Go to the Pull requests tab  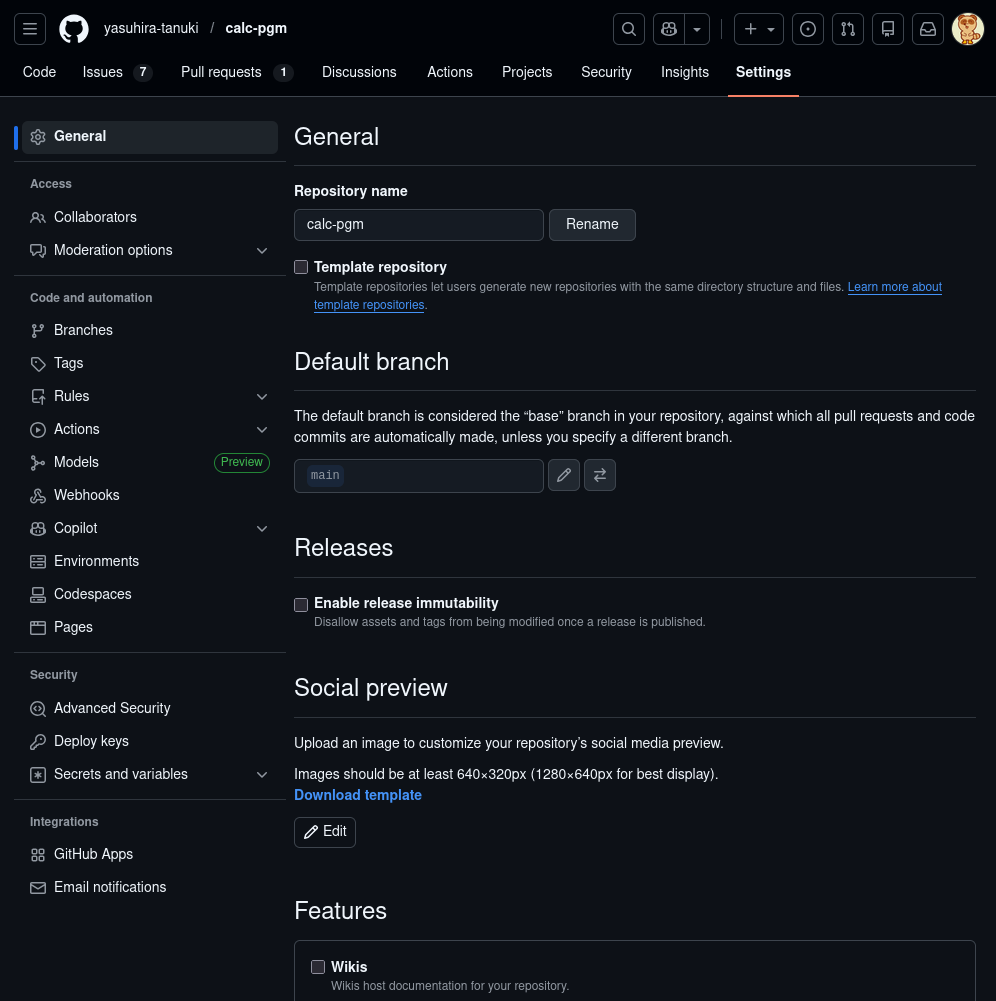[x=221, y=72]
